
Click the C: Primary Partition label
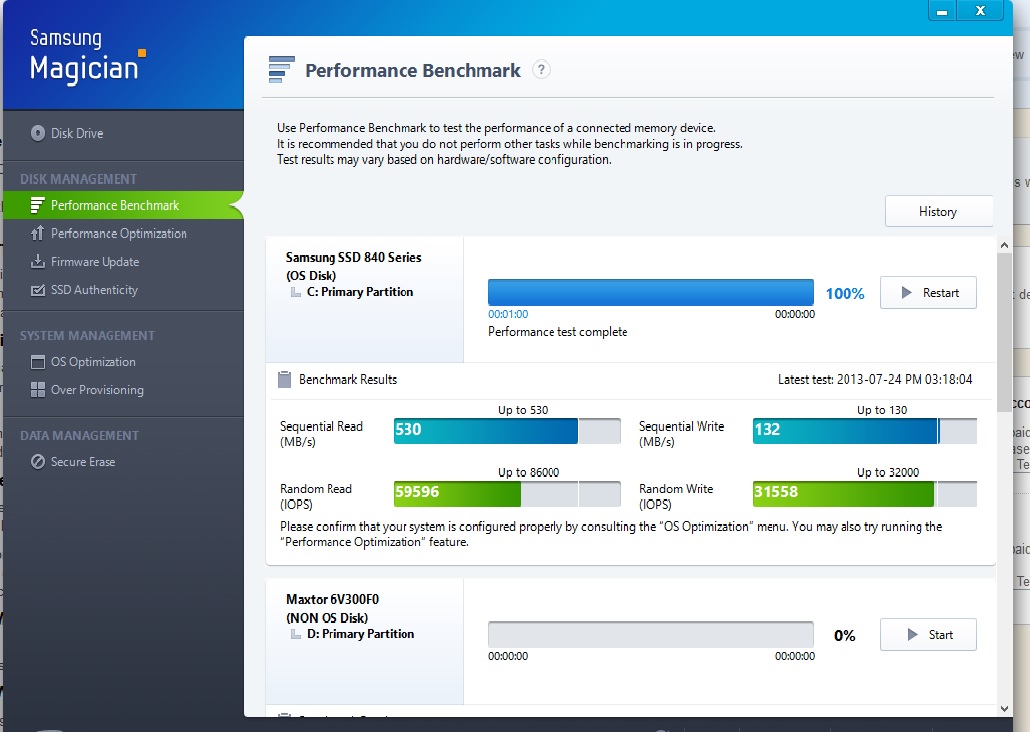pyautogui.click(x=360, y=292)
